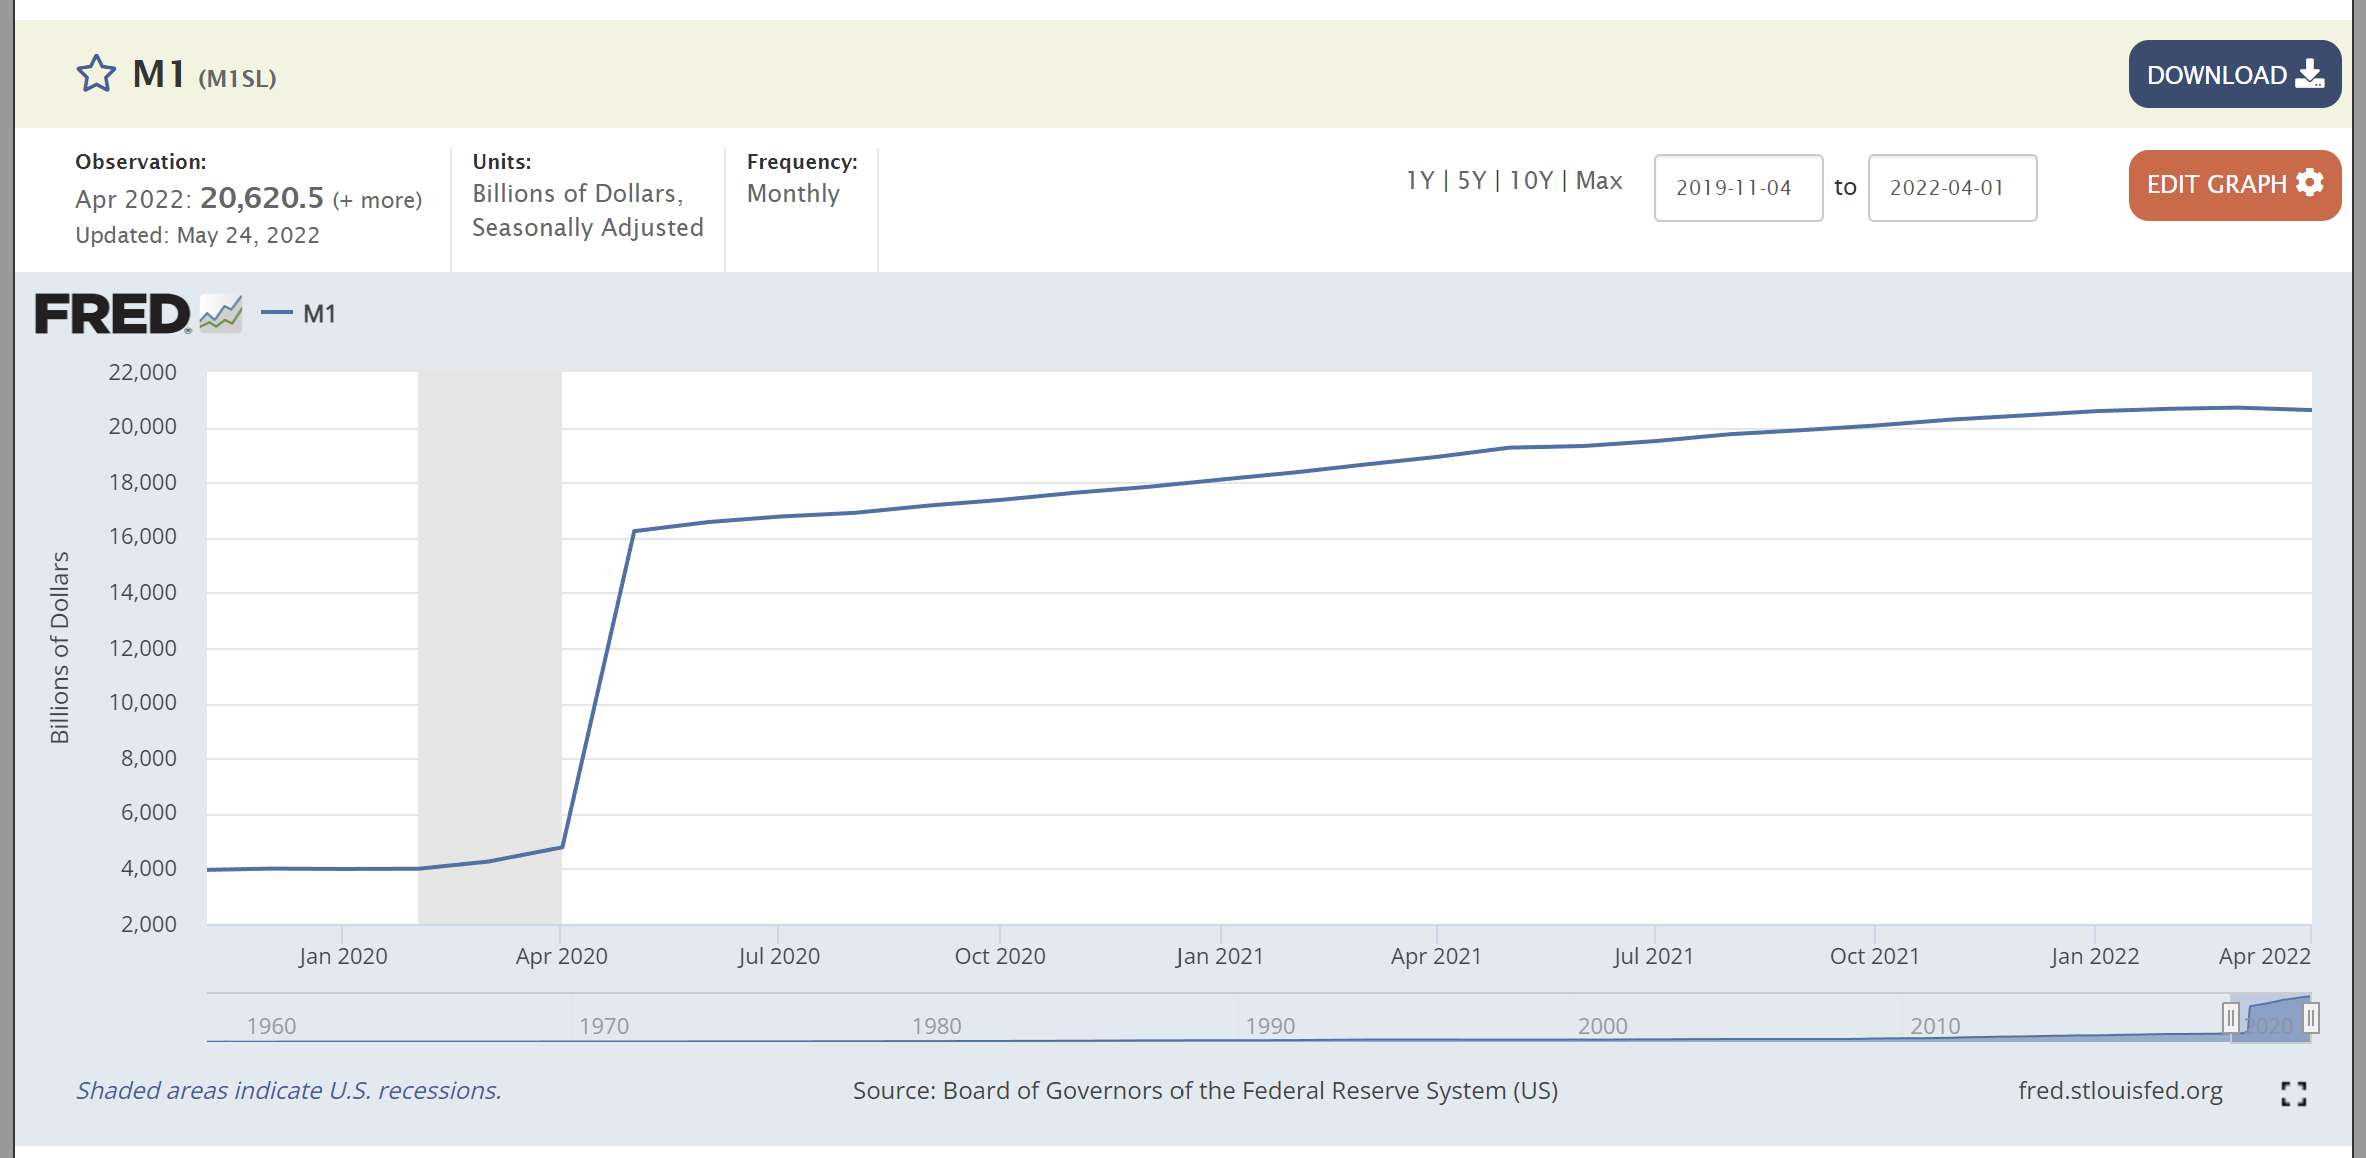Click the 2000 marker on the timeline navigator
The height and width of the screenshot is (1158, 2366).
click(1602, 1026)
